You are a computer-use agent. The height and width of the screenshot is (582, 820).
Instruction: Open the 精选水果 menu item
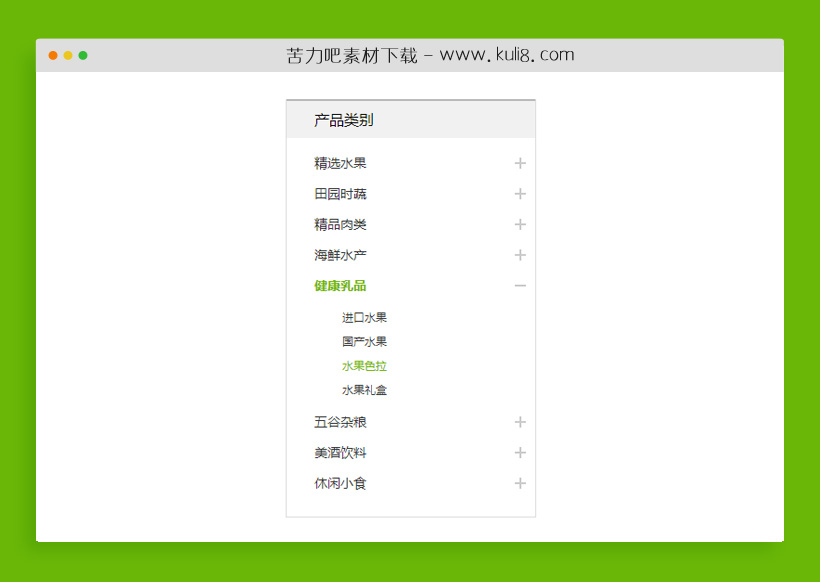(x=339, y=163)
